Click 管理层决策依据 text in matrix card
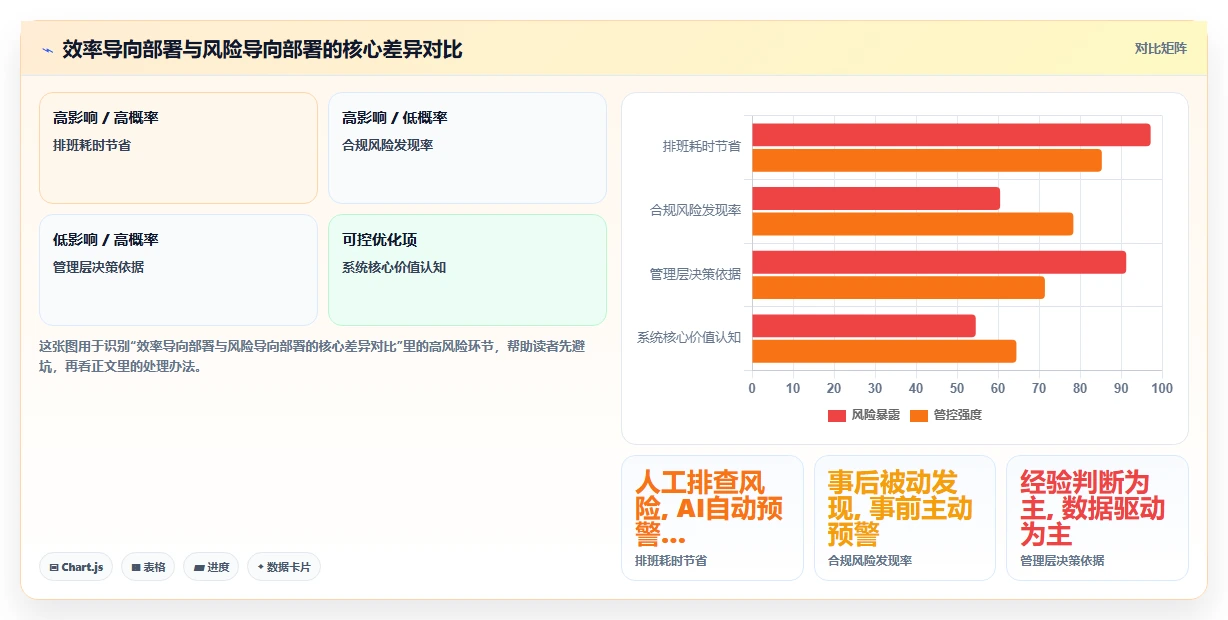Screen dimensions: 1228x620 click(99, 267)
